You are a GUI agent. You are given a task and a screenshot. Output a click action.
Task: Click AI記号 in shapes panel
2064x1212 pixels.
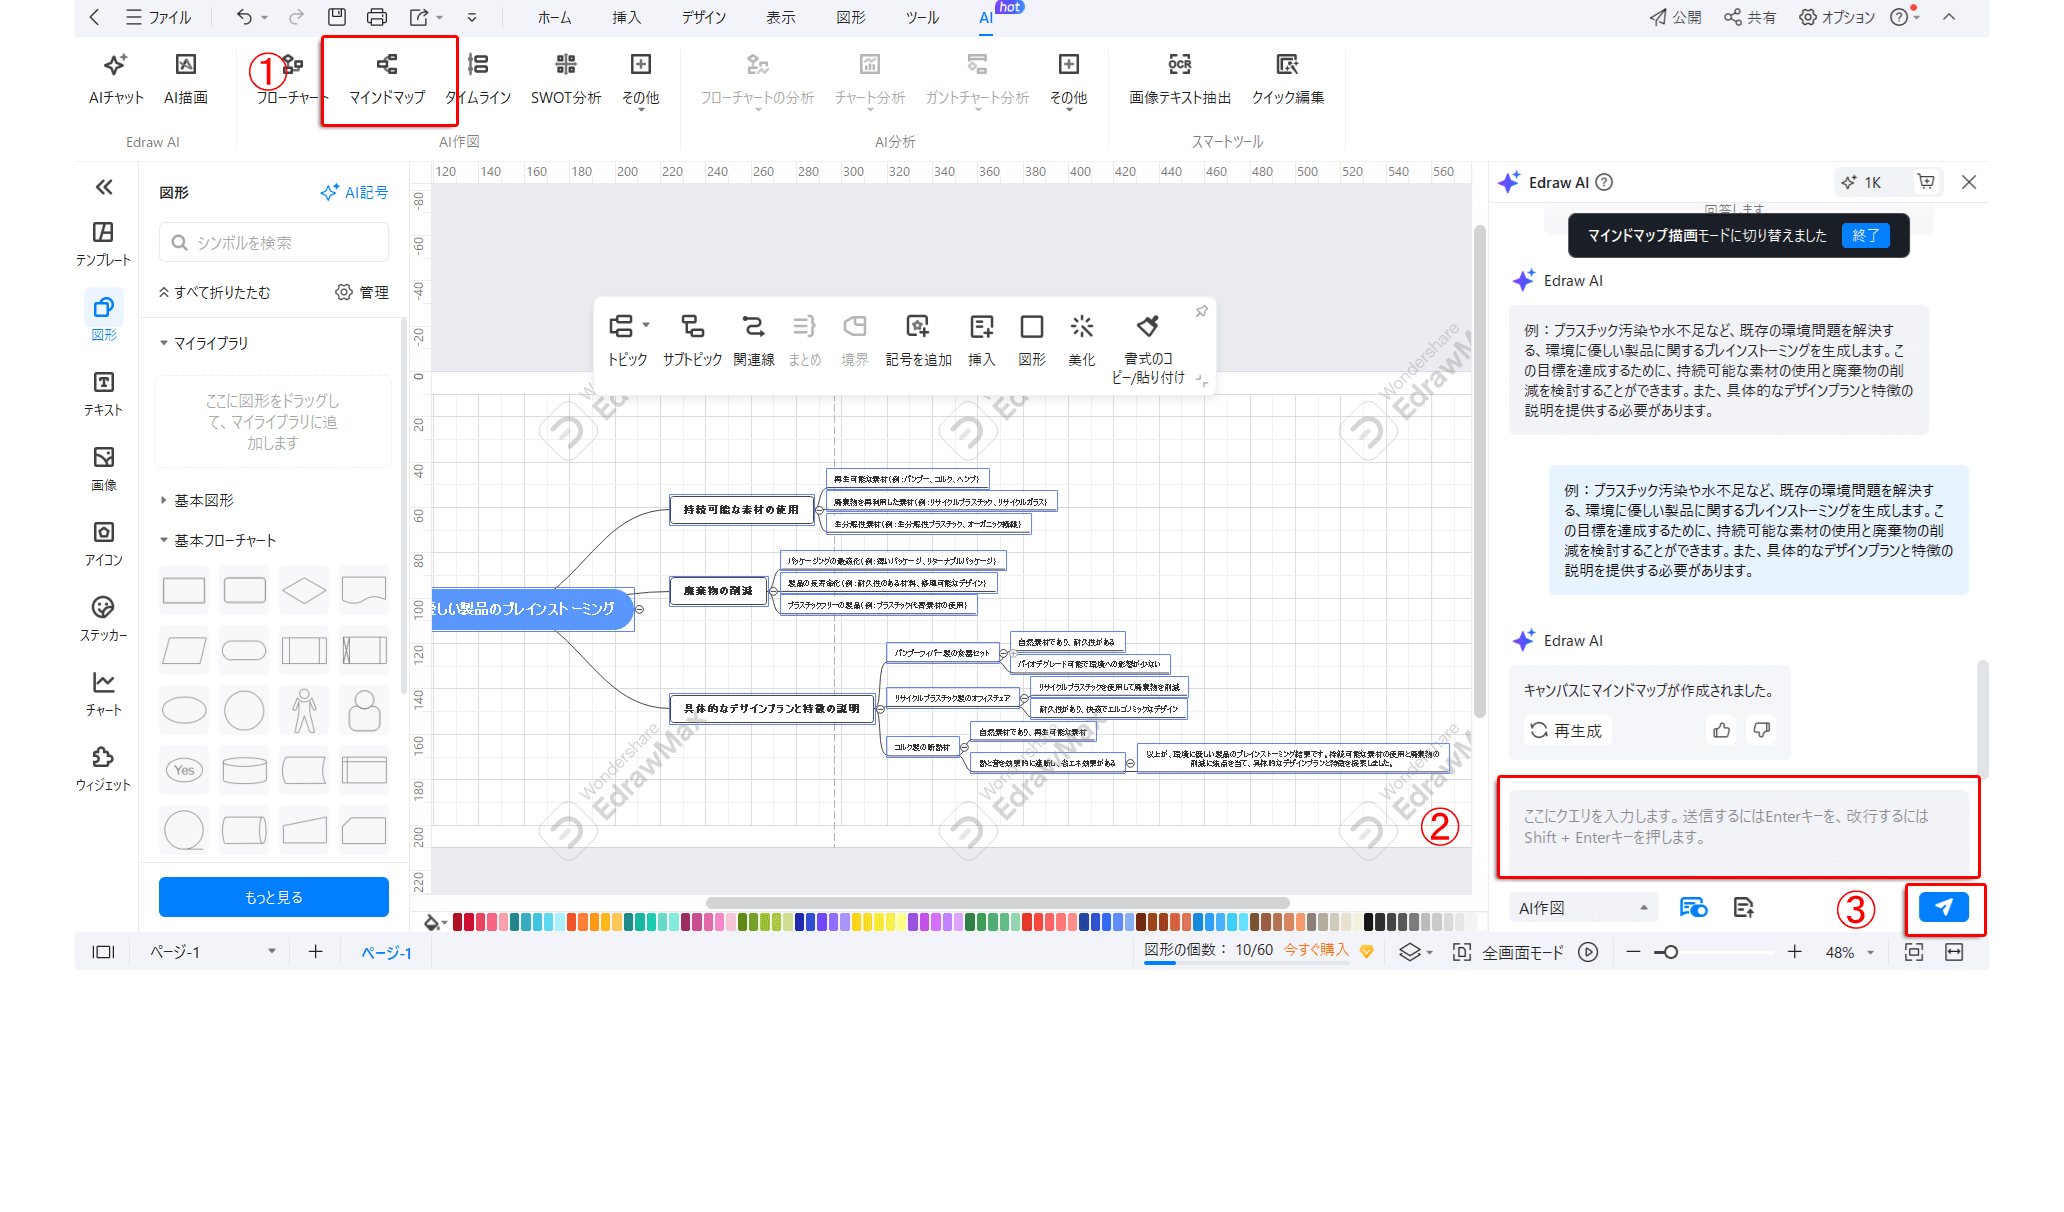tap(354, 192)
